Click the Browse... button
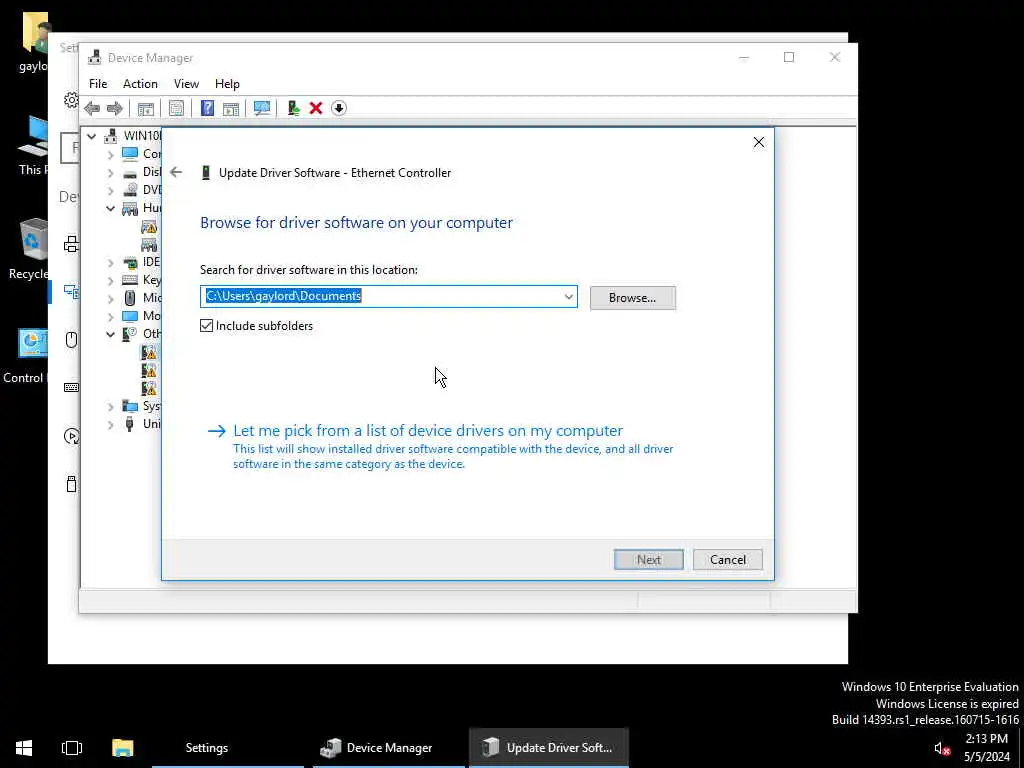 pos(632,298)
